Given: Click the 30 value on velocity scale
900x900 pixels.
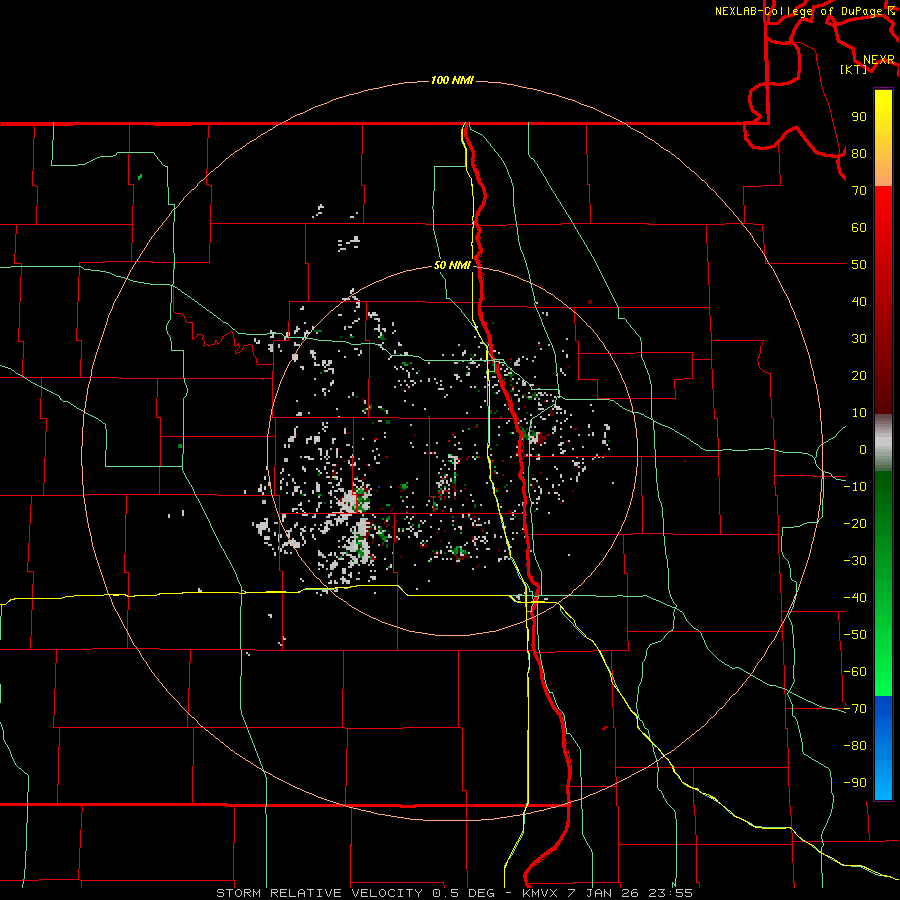Looking at the screenshot, I should click(859, 339).
